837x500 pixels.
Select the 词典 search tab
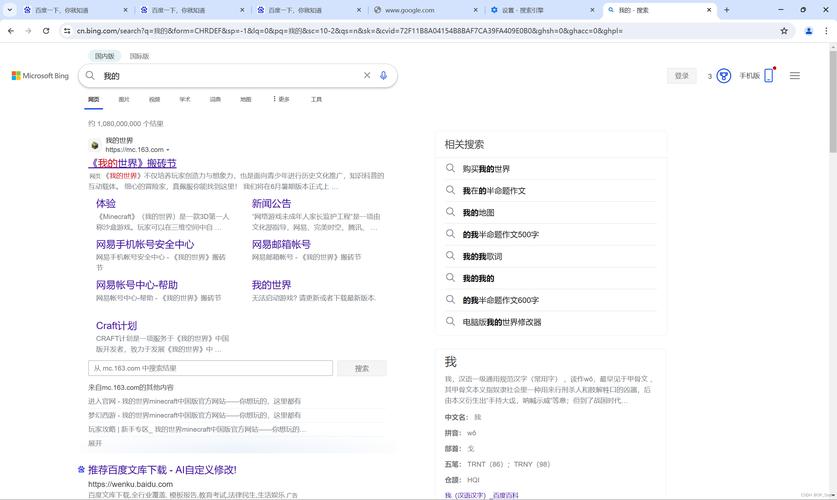point(215,99)
